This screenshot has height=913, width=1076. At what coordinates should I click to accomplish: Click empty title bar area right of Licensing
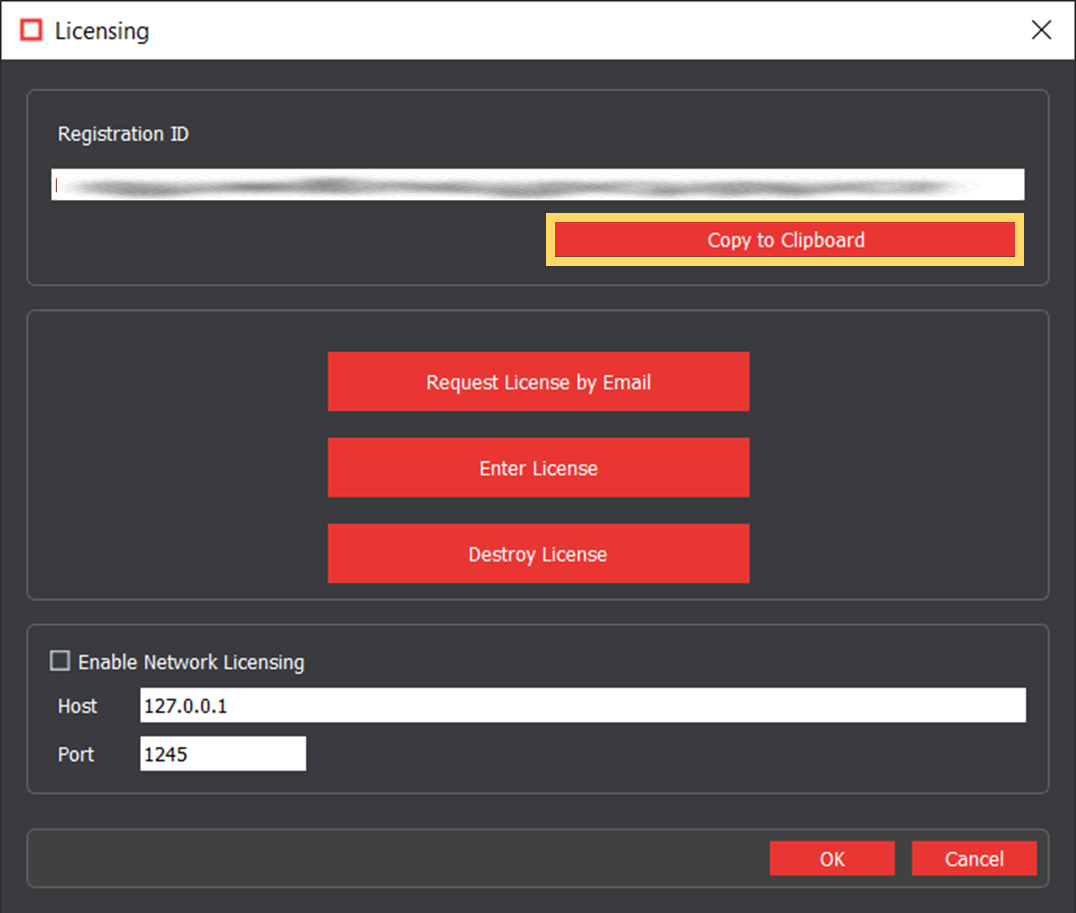click(580, 30)
